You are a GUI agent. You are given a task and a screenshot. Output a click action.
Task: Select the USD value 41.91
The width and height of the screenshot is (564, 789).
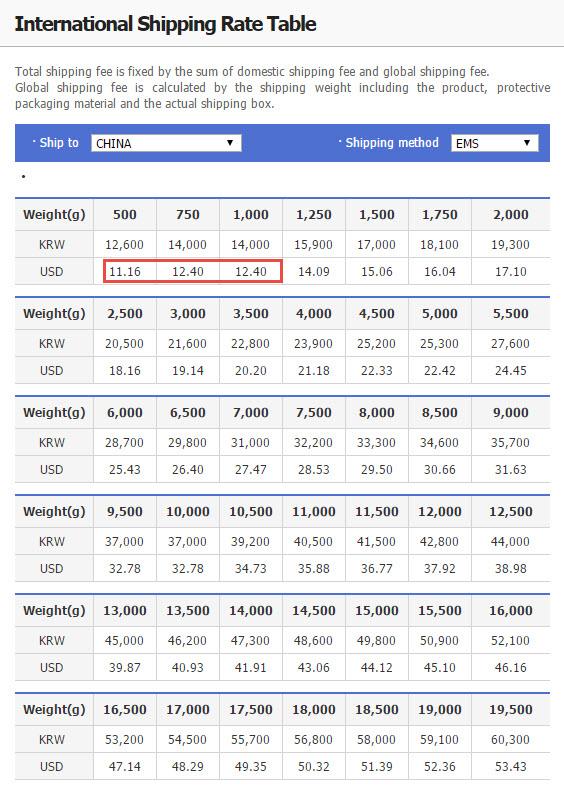251,668
